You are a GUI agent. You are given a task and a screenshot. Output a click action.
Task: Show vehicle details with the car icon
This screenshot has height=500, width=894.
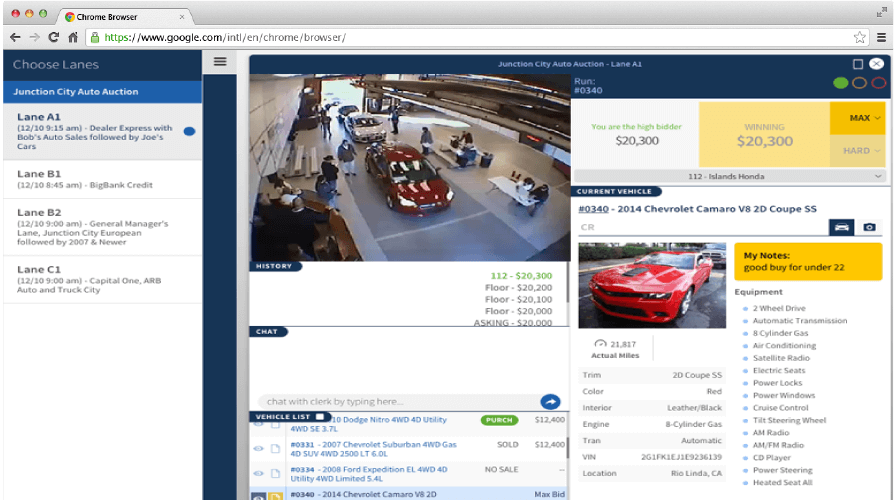click(x=841, y=227)
